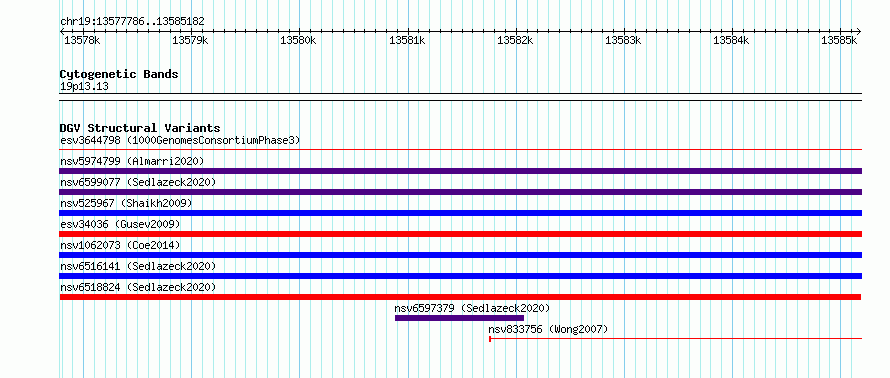Image resolution: width=890 pixels, height=378 pixels.
Task: Select the nsv5974799 purple variant bar
Action: click(460, 171)
